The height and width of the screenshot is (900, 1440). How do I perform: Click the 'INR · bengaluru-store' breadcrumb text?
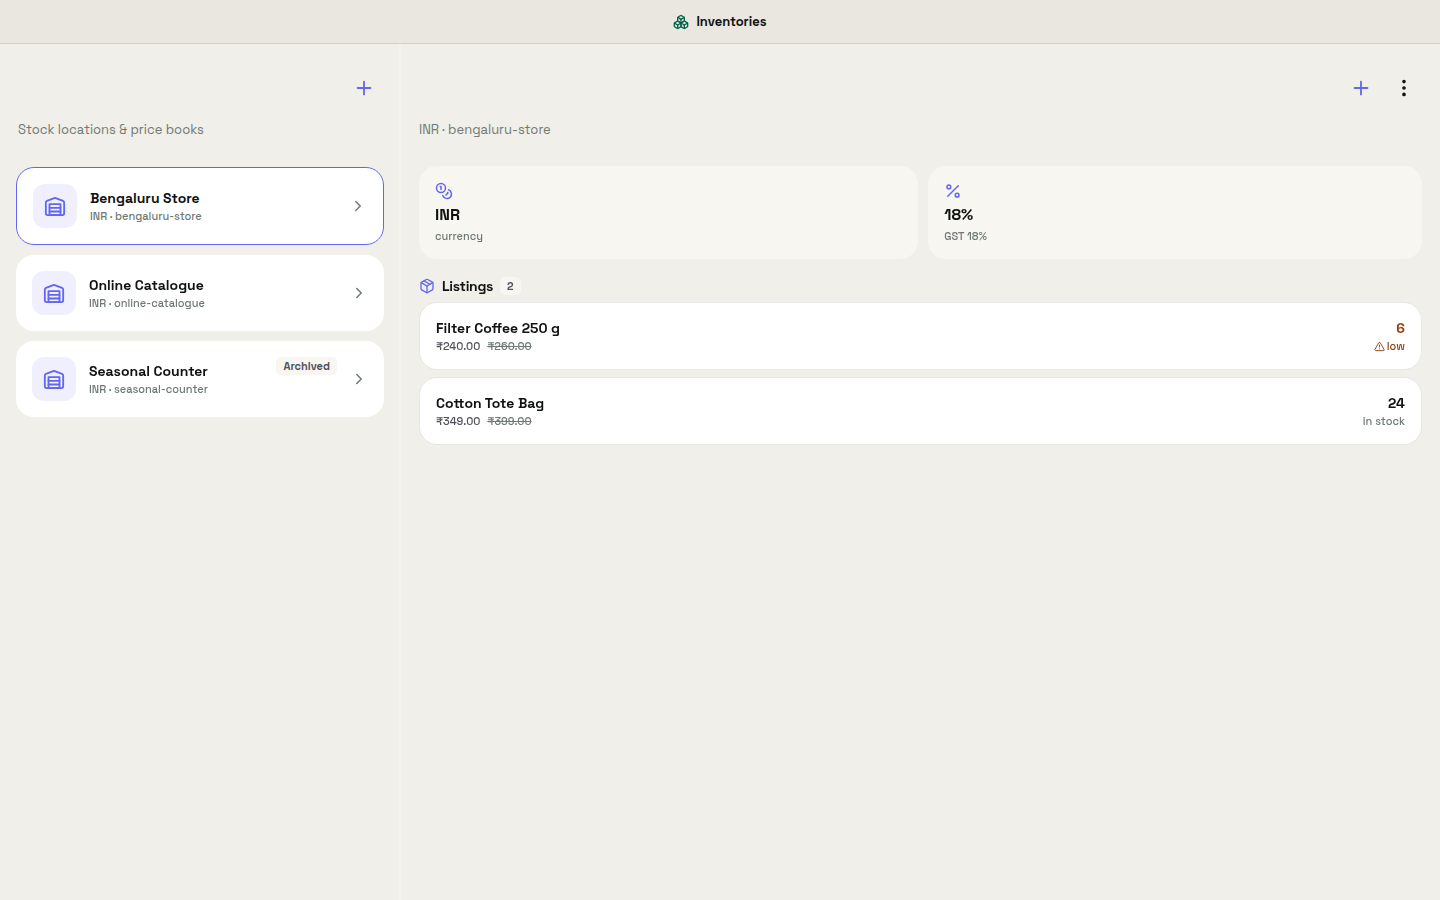pyautogui.click(x=485, y=130)
